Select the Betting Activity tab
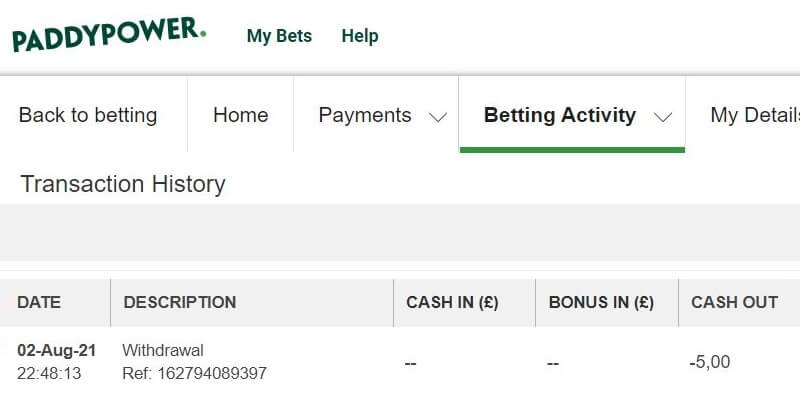Image resolution: width=800 pixels, height=400 pixels. 560,115
